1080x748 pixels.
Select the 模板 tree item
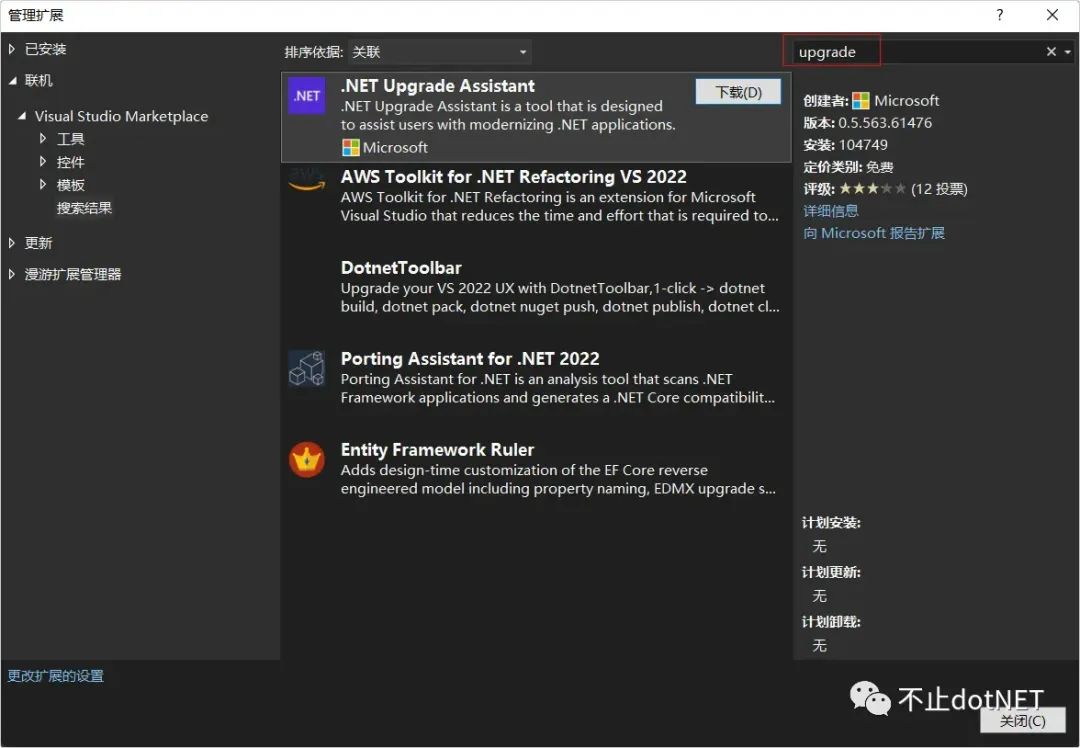[70, 185]
